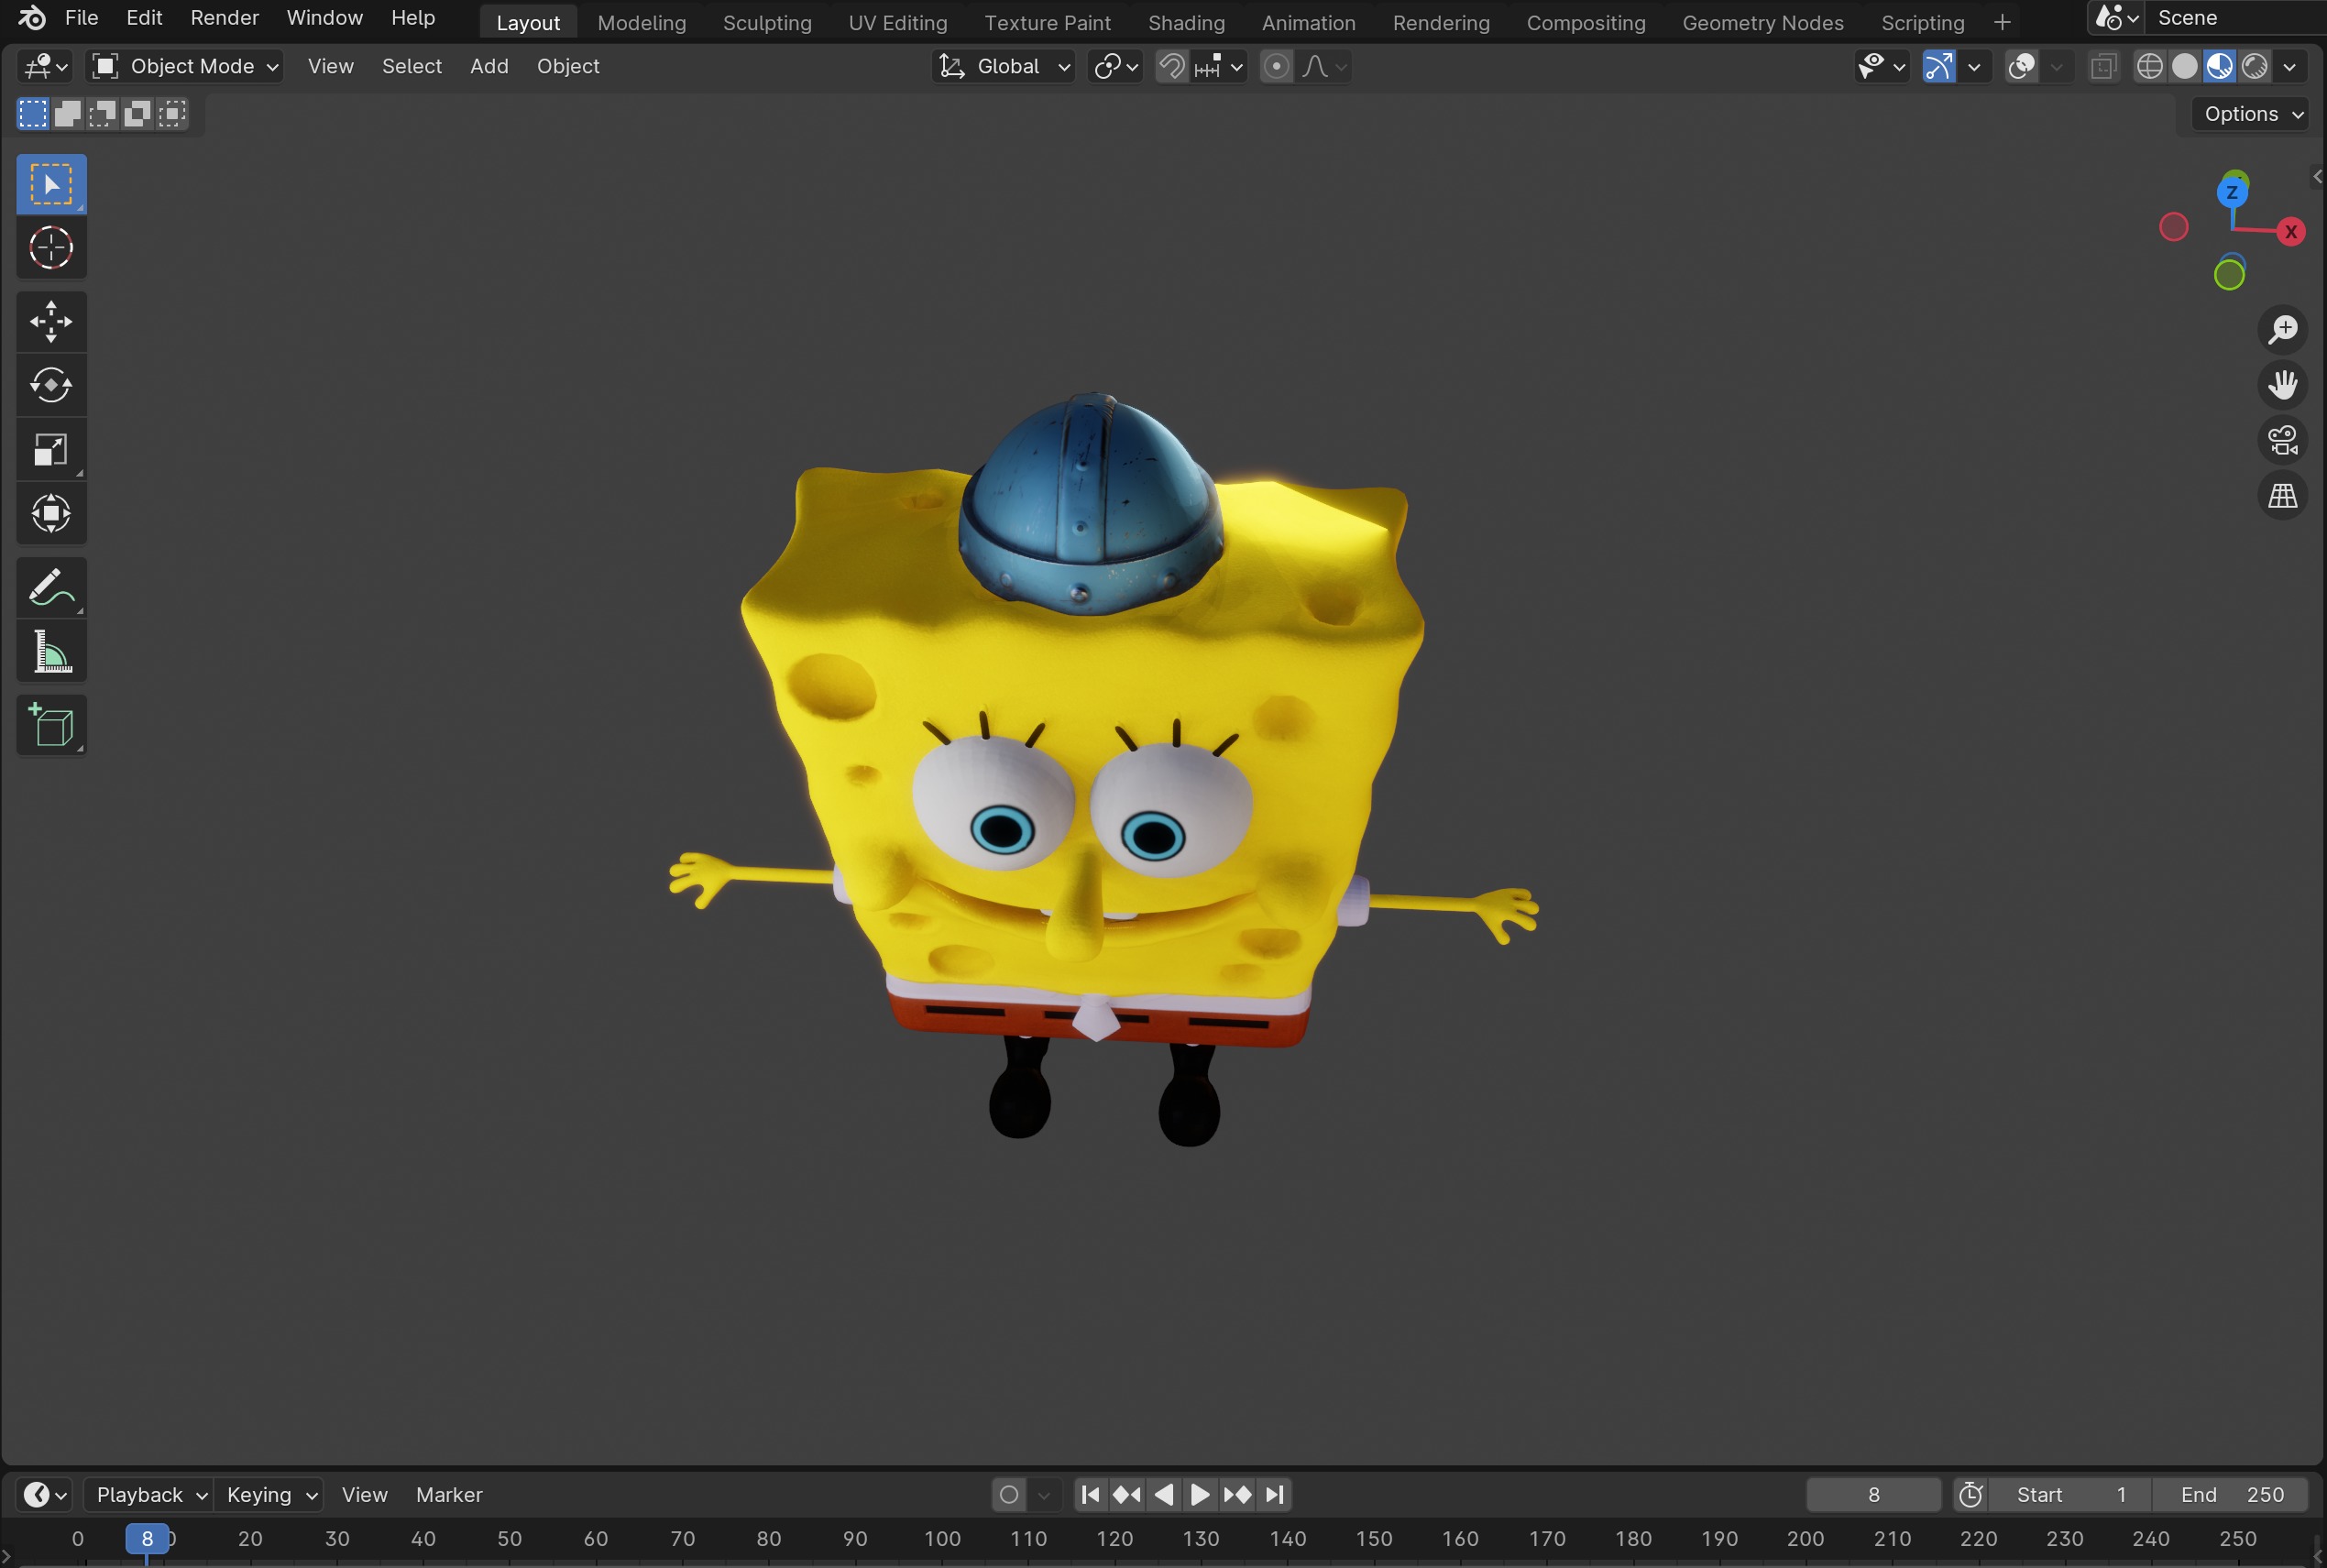
Task: Toggle the preview range clock icon
Action: 1970,1494
